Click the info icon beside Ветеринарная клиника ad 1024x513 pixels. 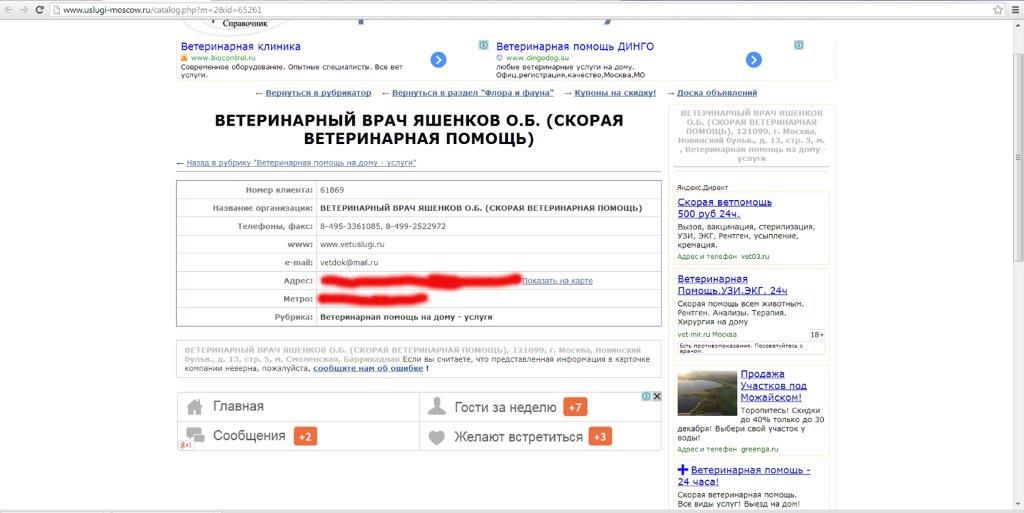(x=483, y=45)
